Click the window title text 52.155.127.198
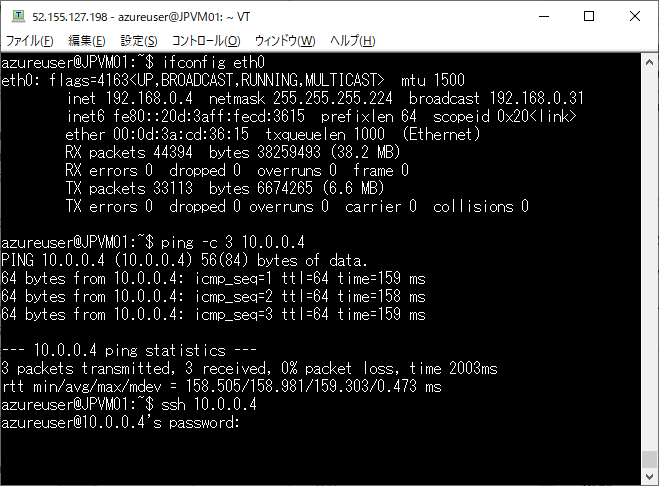659x486 pixels. (x=70, y=17)
